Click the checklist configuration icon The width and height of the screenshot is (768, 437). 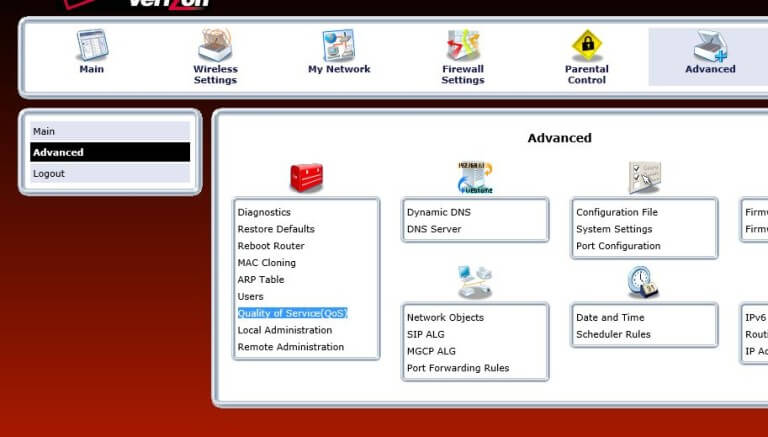644,178
